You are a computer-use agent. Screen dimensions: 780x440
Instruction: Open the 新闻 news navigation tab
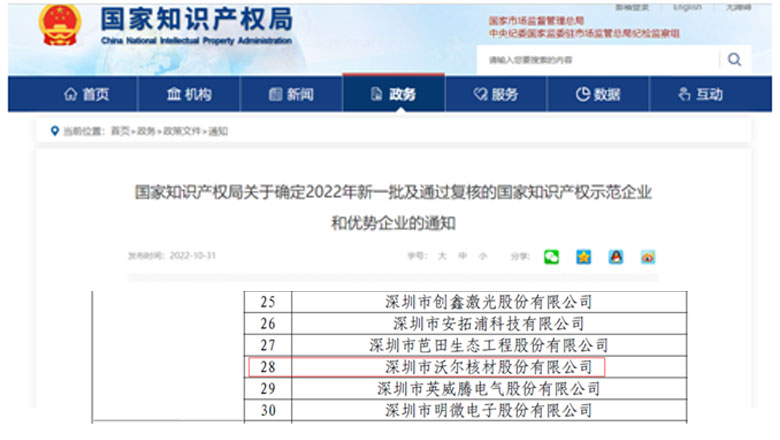pos(291,94)
